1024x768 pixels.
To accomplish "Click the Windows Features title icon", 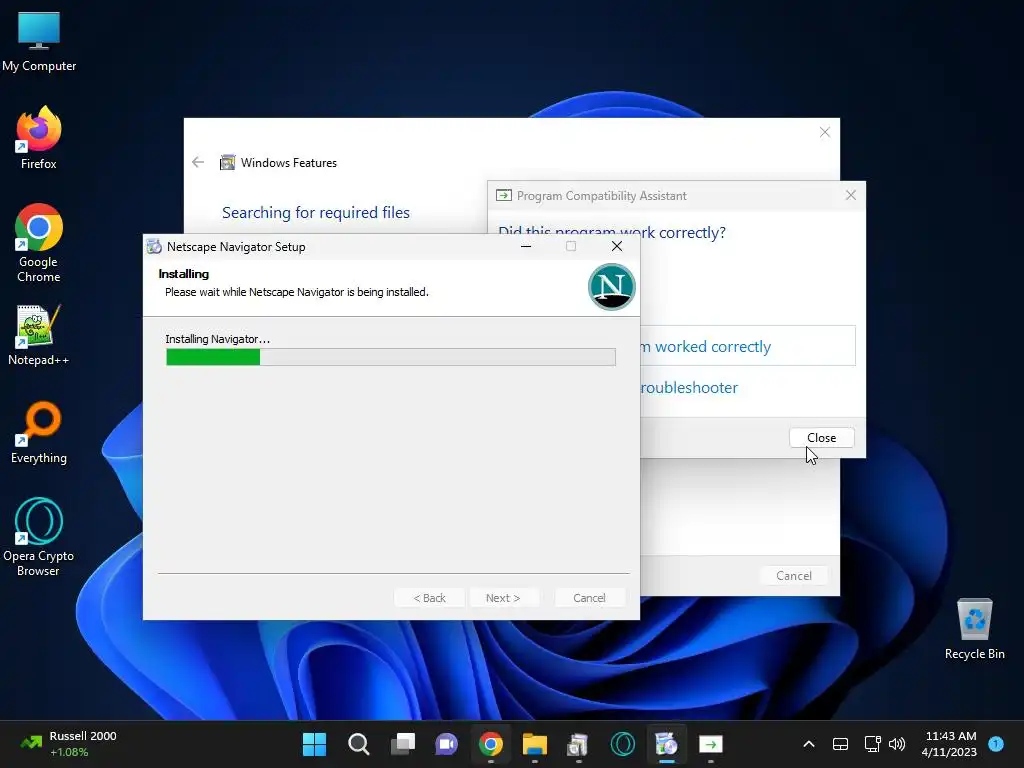I will click(x=227, y=162).
